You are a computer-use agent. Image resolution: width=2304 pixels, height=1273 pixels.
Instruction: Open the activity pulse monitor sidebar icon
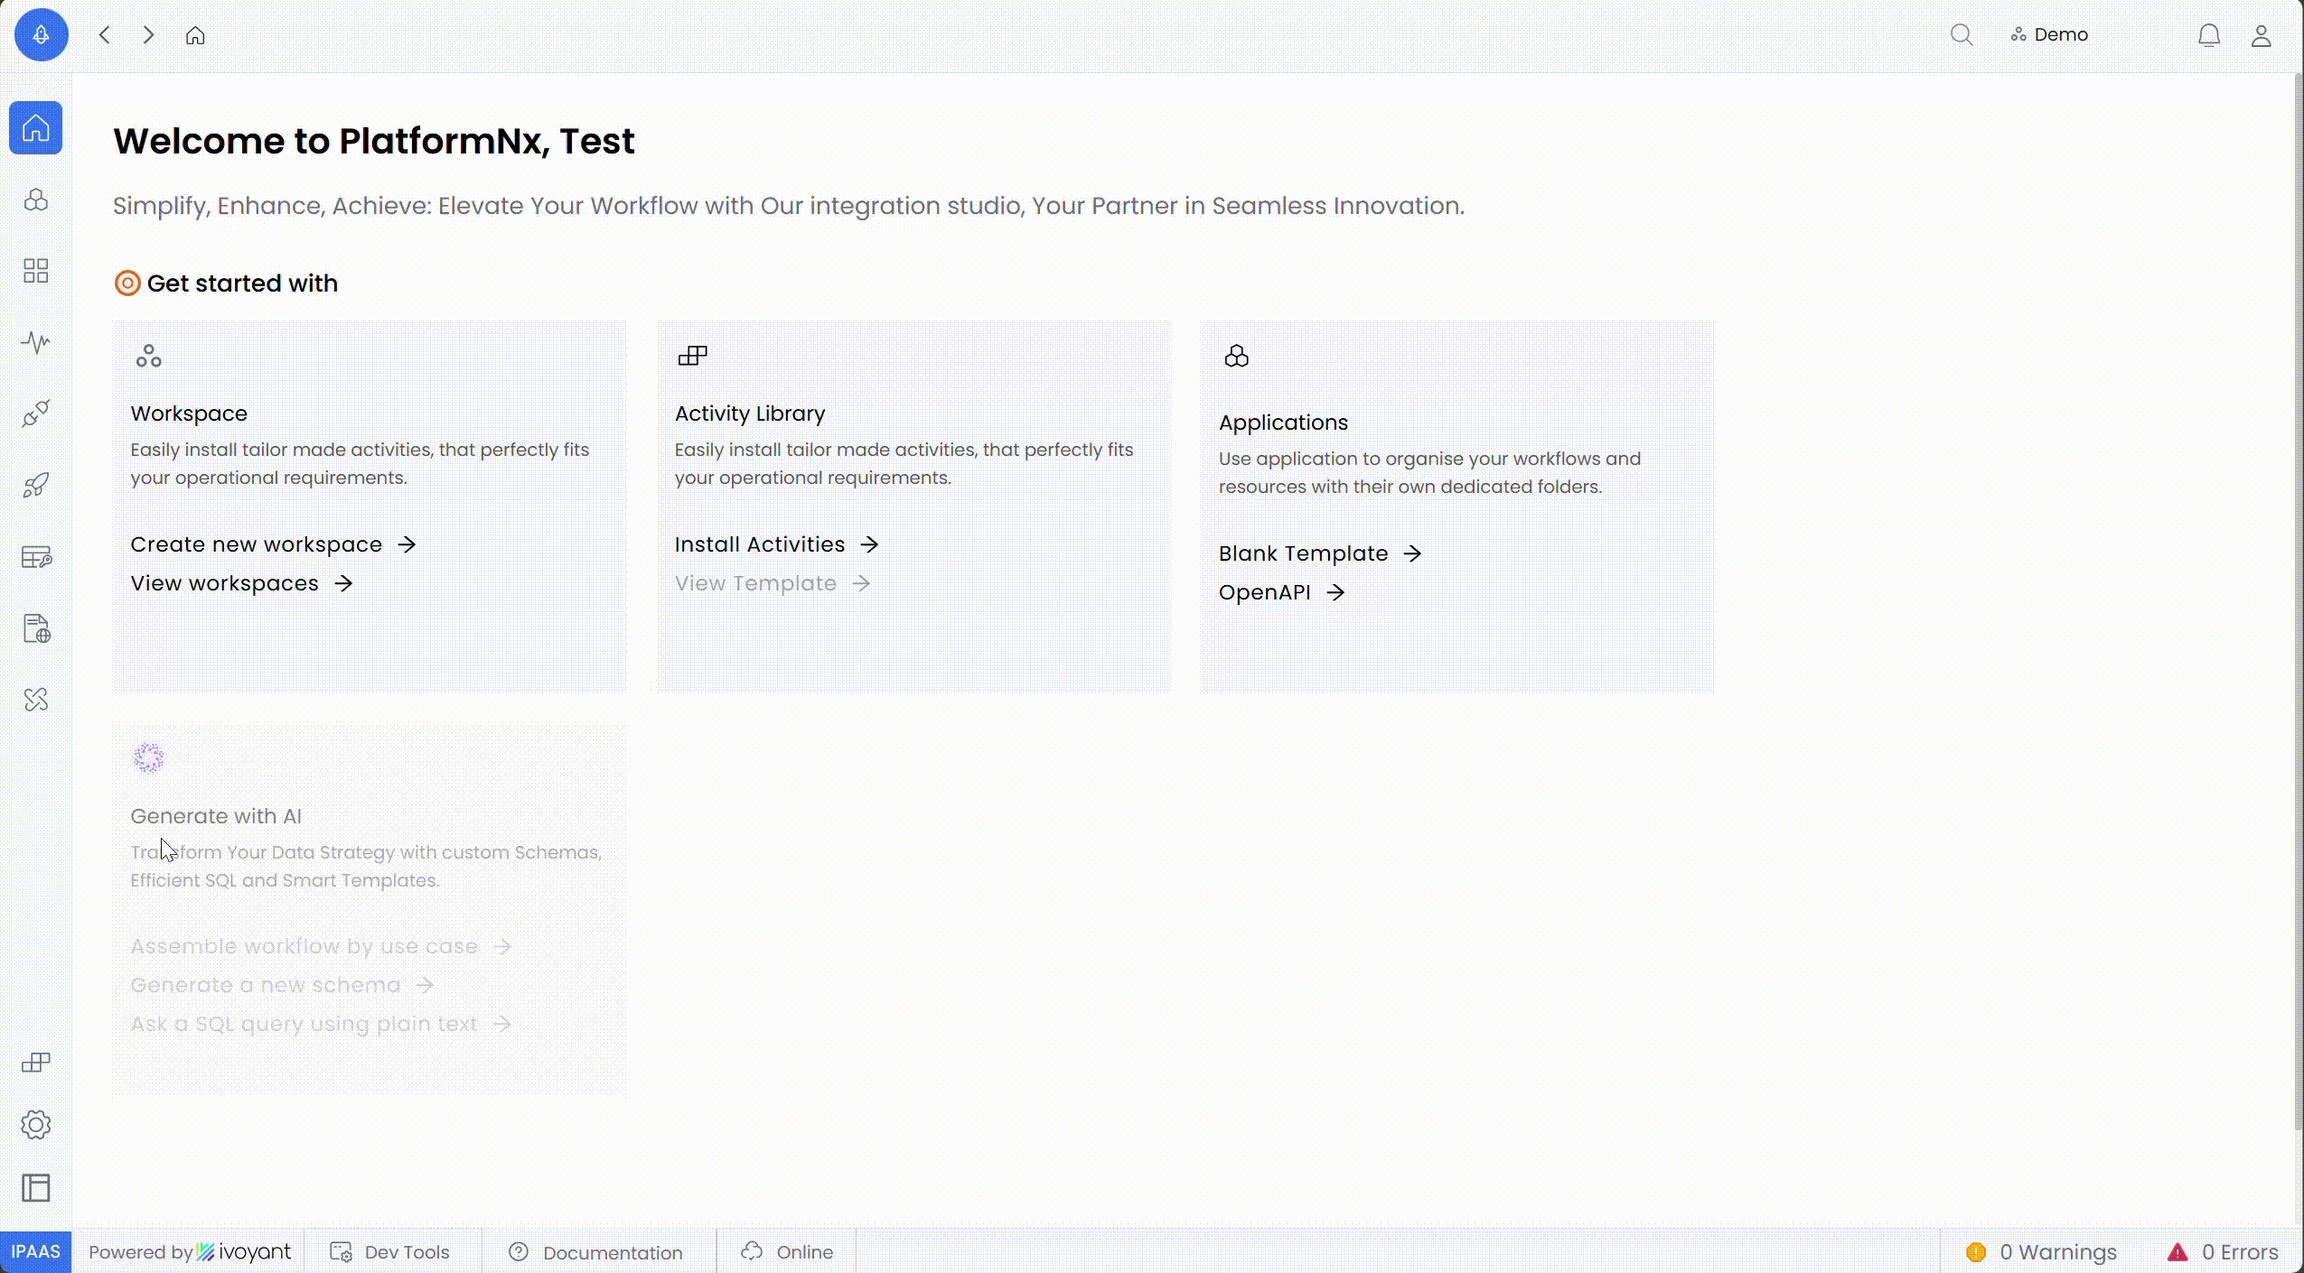click(x=36, y=343)
